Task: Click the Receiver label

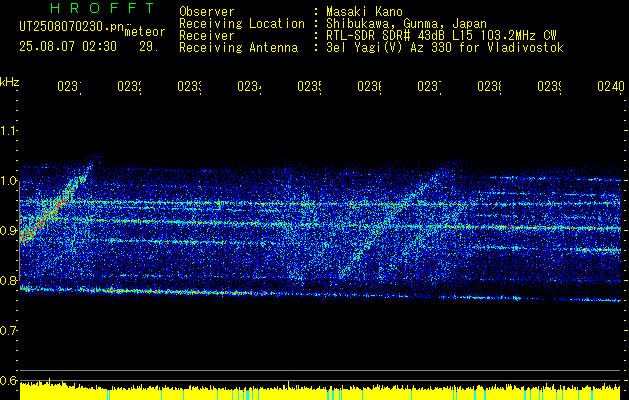Action: [207, 36]
